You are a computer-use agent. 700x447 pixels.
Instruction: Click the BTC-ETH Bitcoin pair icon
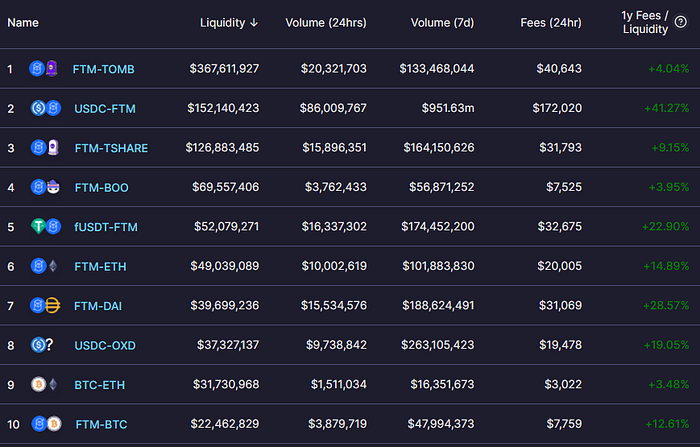coord(45,384)
